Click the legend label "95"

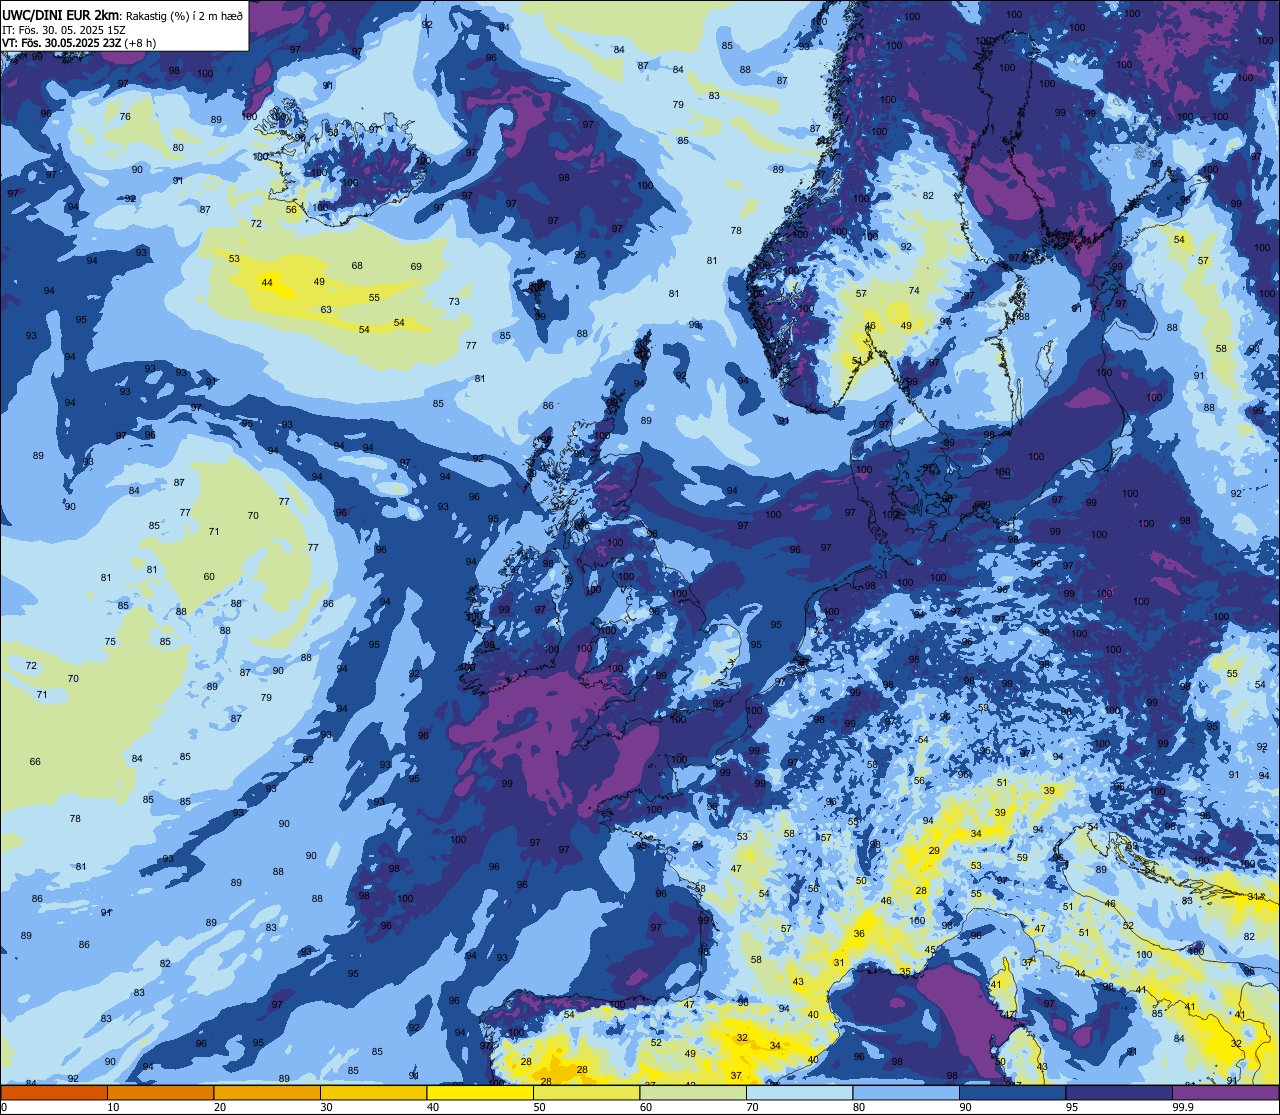pos(1072,1107)
